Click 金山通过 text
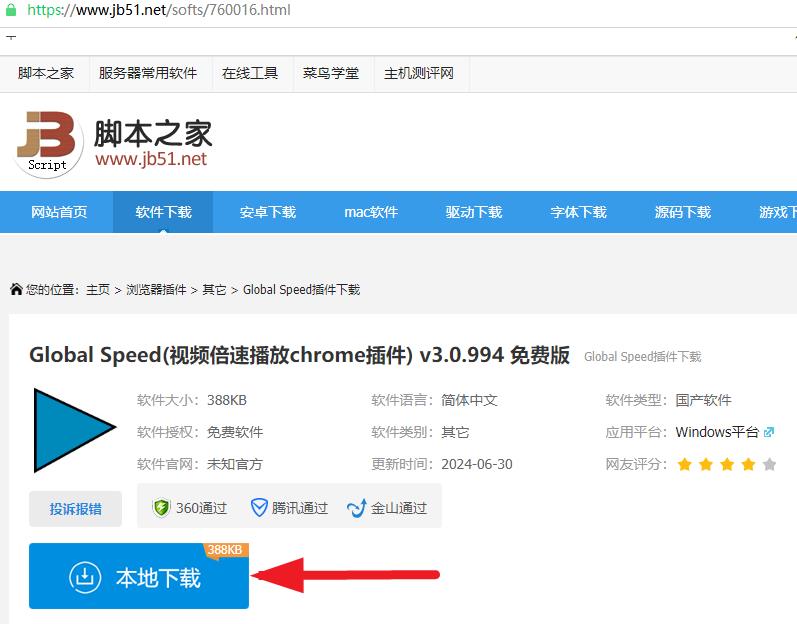 point(398,508)
